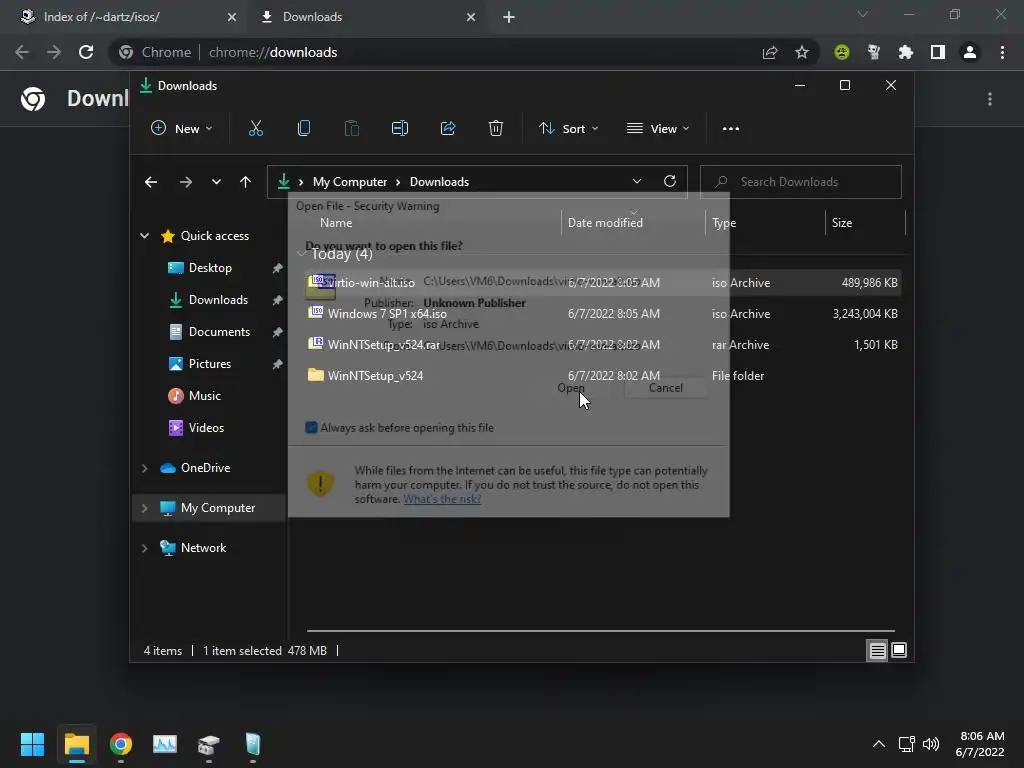Click the Share icon in Explorer toolbar
The image size is (1024, 768).
448,129
